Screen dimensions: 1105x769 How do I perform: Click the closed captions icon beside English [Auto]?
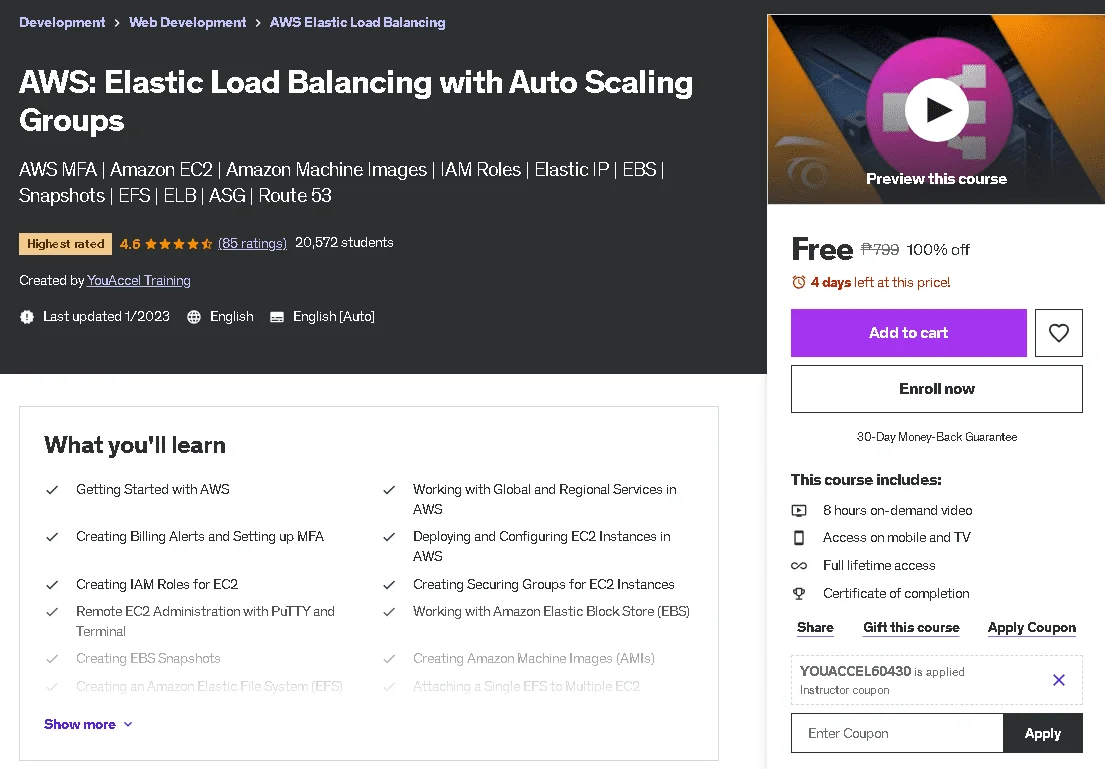click(x=277, y=317)
